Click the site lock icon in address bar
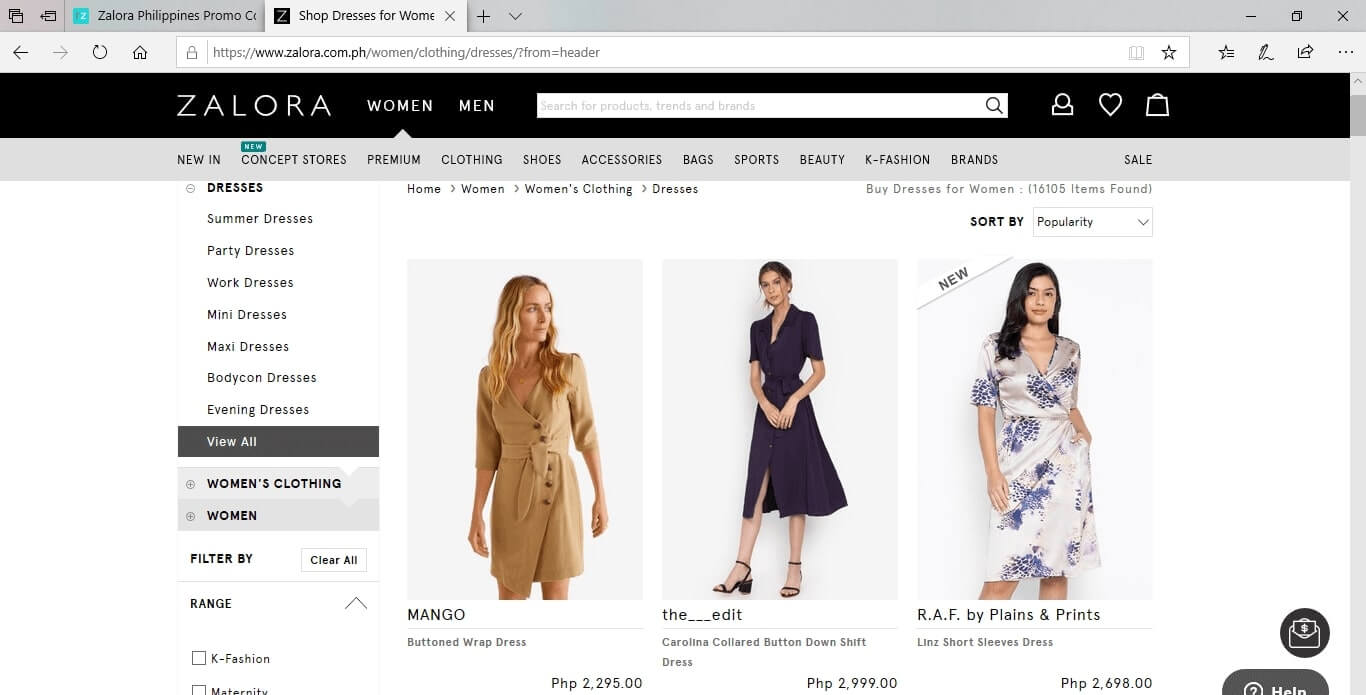 coord(193,52)
